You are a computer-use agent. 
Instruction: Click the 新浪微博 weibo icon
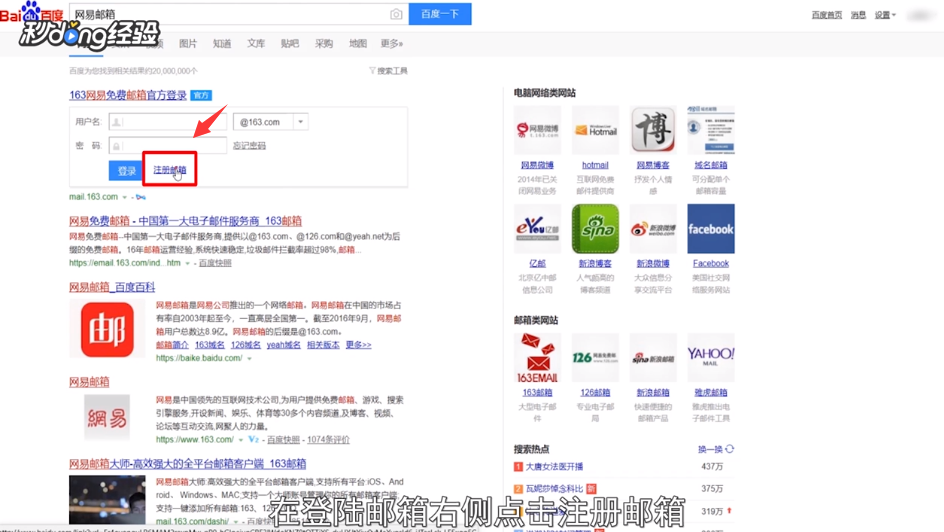[x=653, y=229]
